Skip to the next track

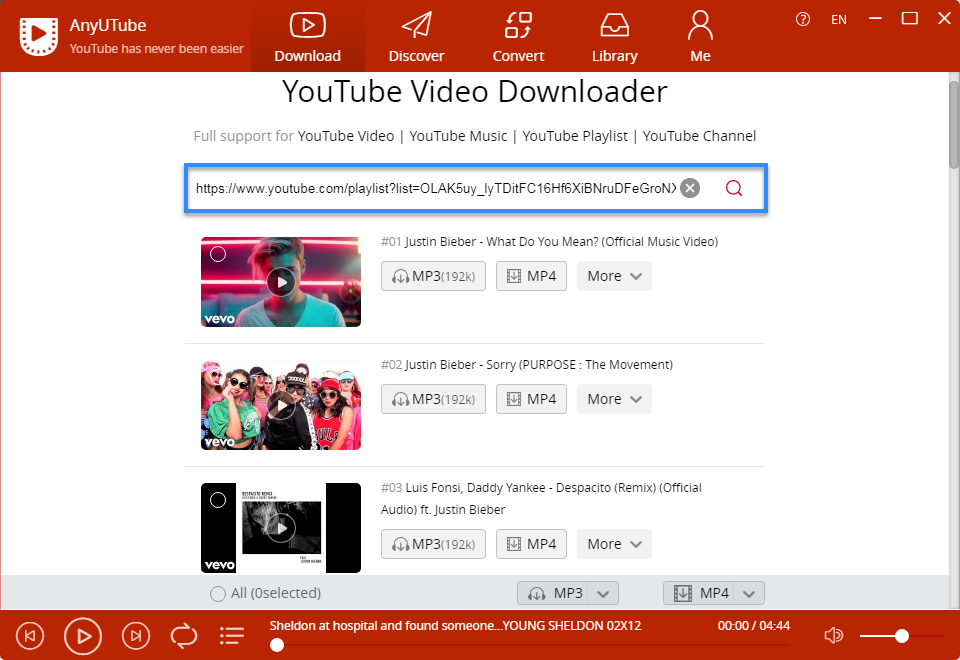136,636
